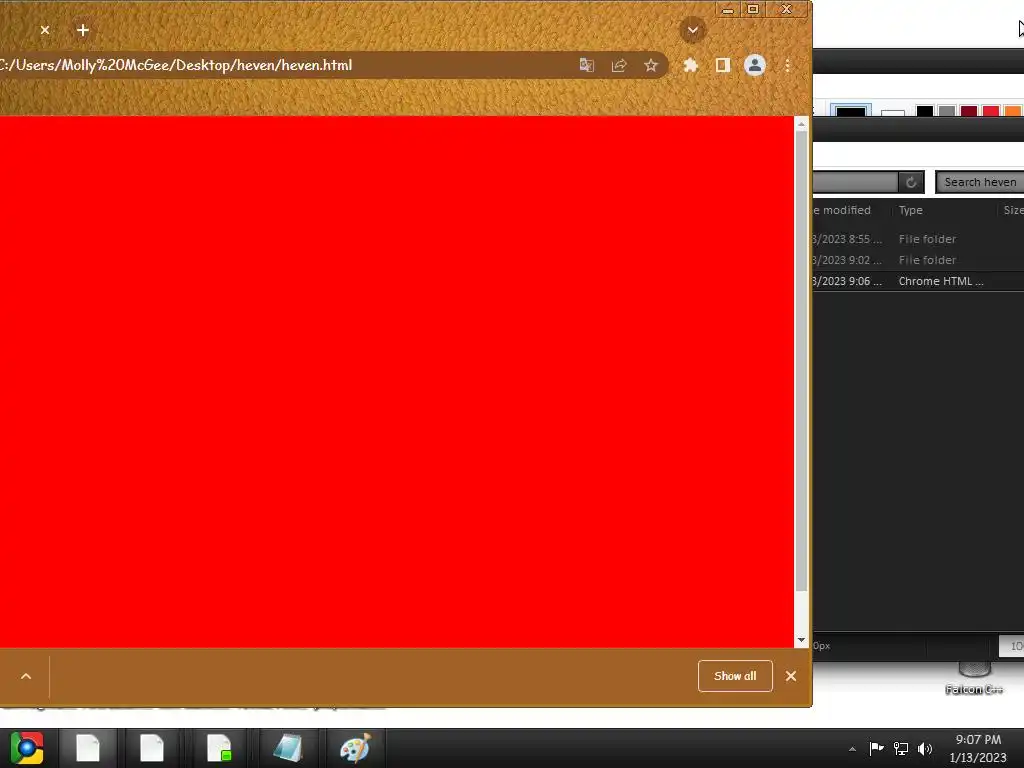Maximize the Chrome window
Viewport: 1024px width, 768px height.
click(753, 9)
